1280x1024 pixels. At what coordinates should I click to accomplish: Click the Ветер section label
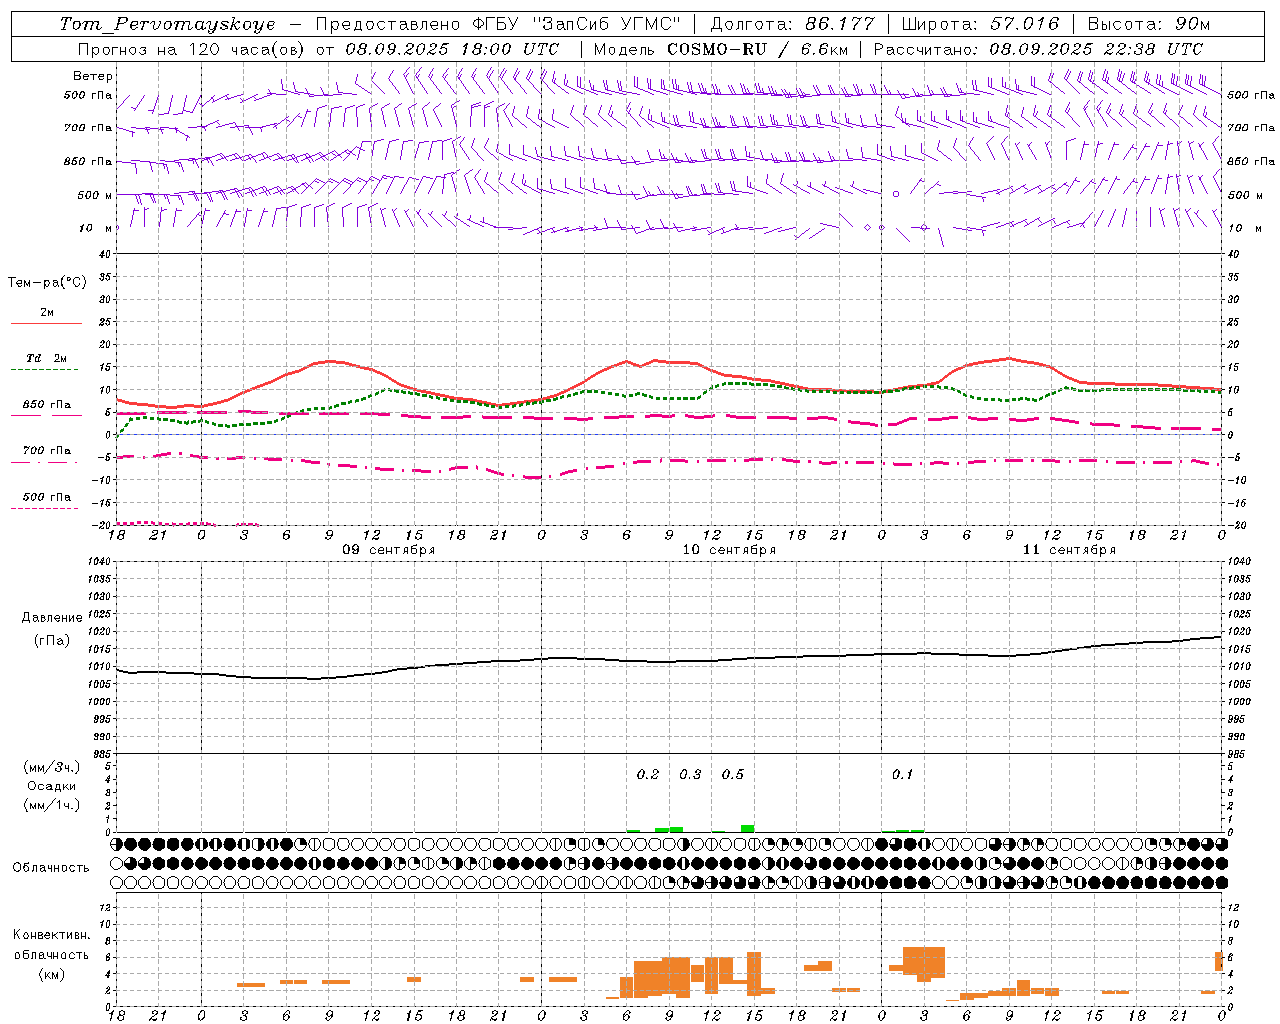pos(93,76)
